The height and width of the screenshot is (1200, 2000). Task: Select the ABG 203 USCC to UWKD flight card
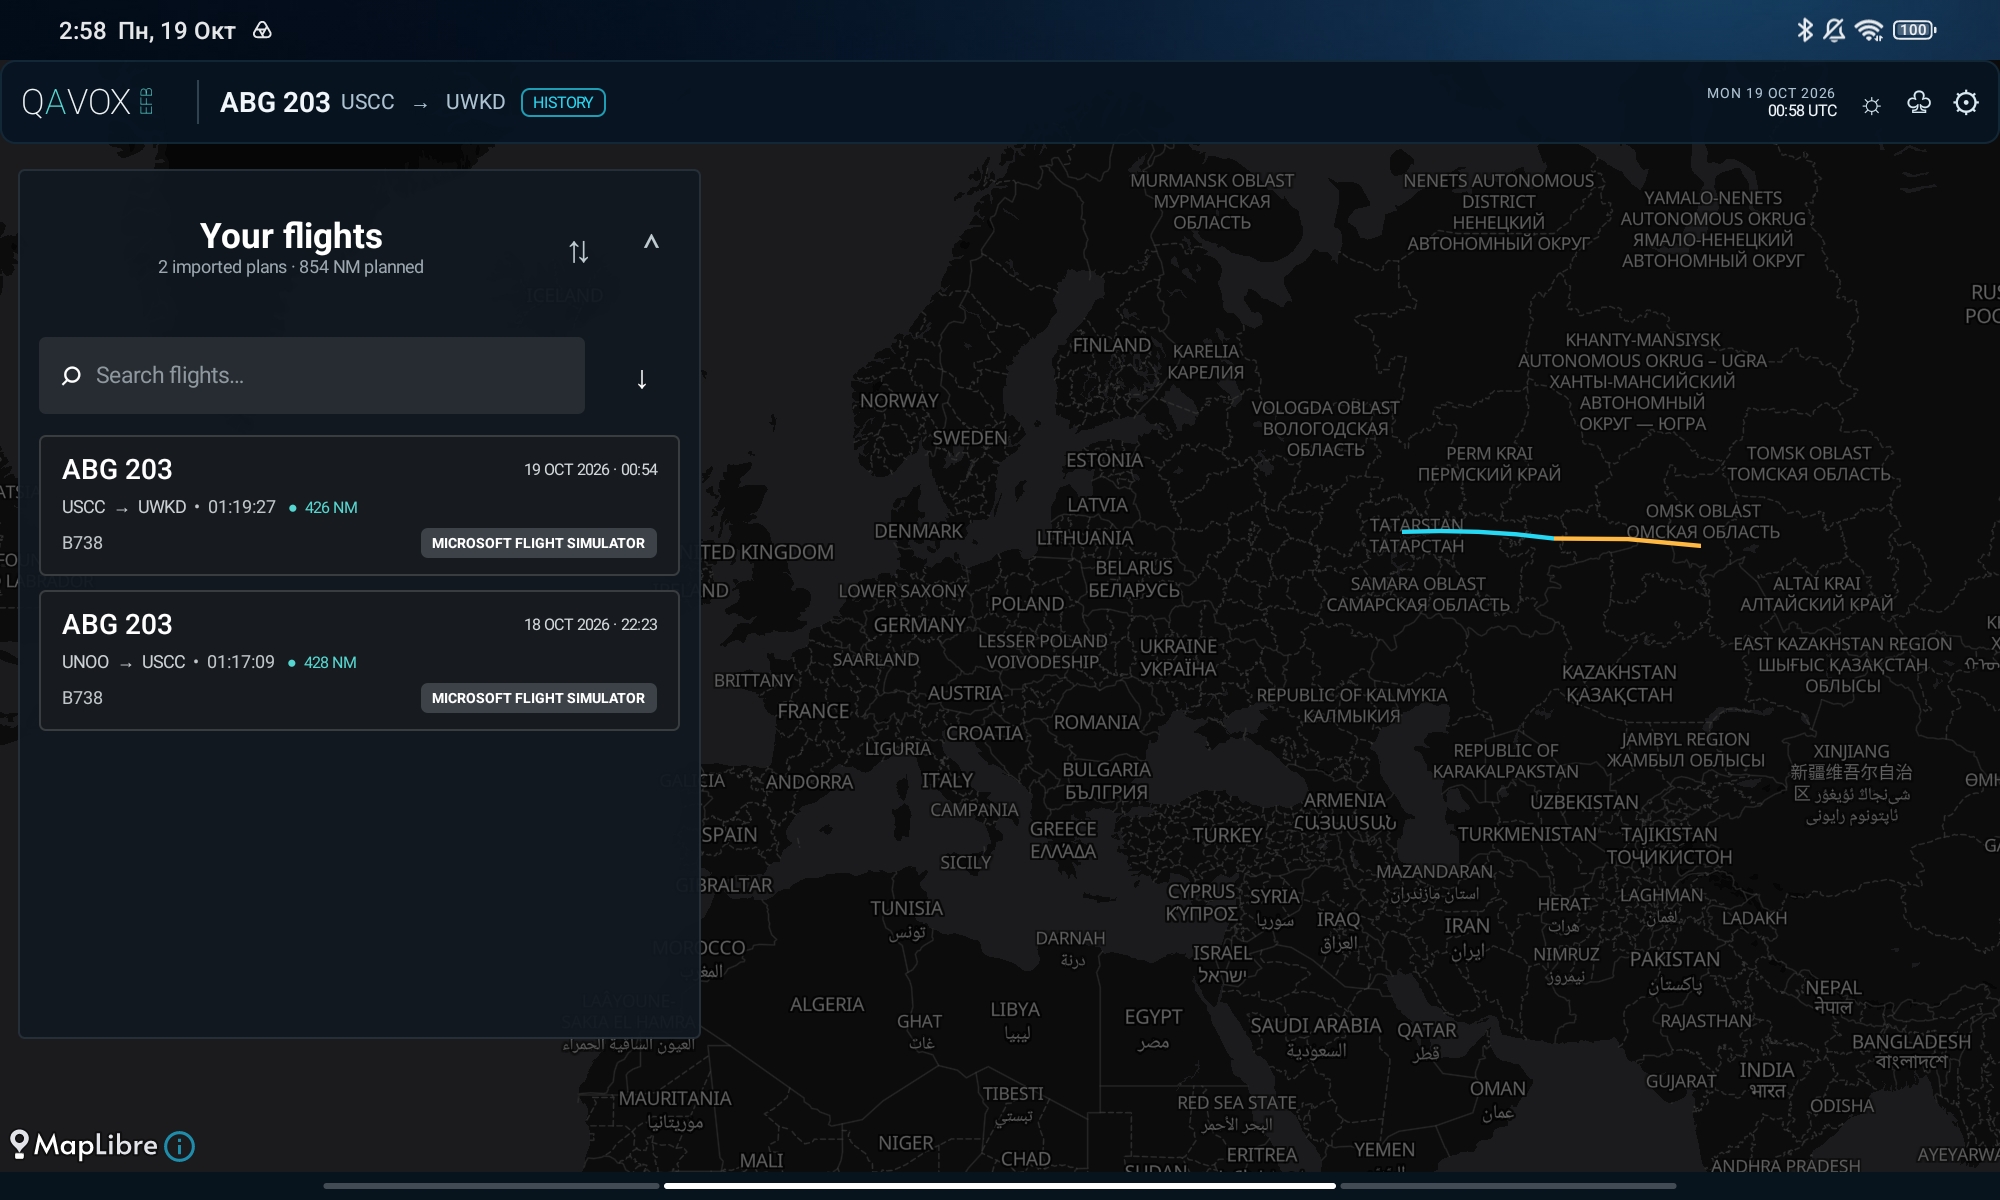coord(359,505)
